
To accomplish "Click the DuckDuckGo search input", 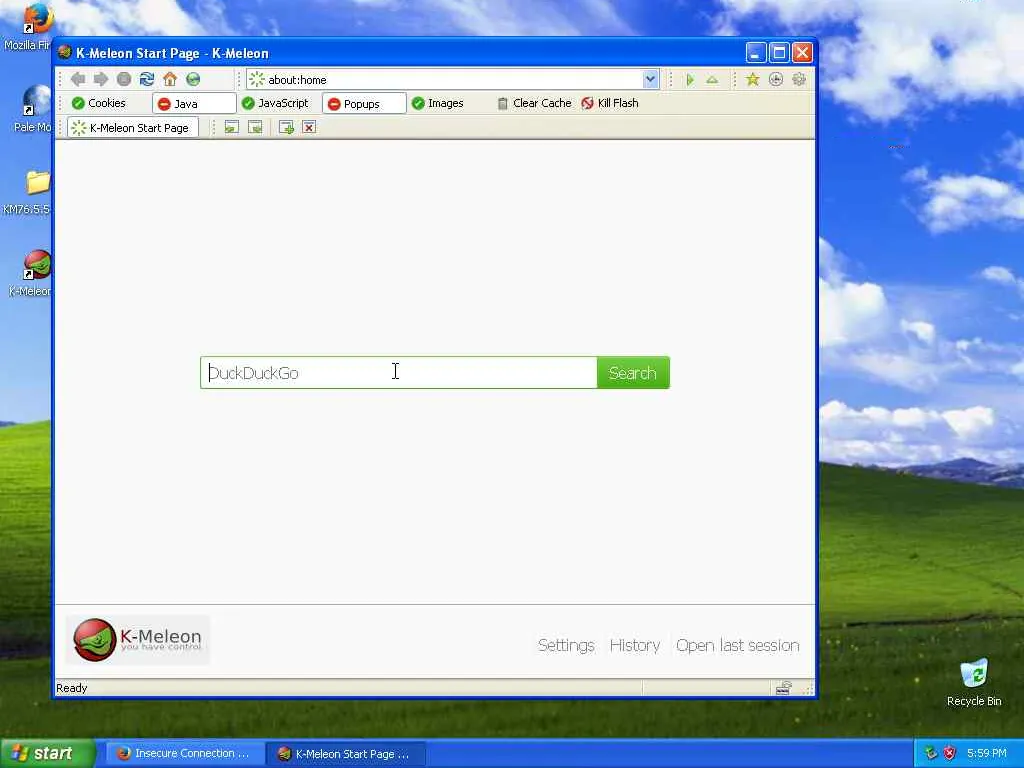I will [x=398, y=372].
